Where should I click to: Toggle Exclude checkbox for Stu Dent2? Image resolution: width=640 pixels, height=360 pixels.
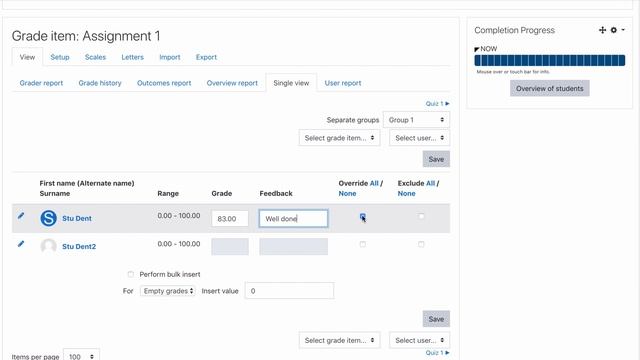pos(421,244)
